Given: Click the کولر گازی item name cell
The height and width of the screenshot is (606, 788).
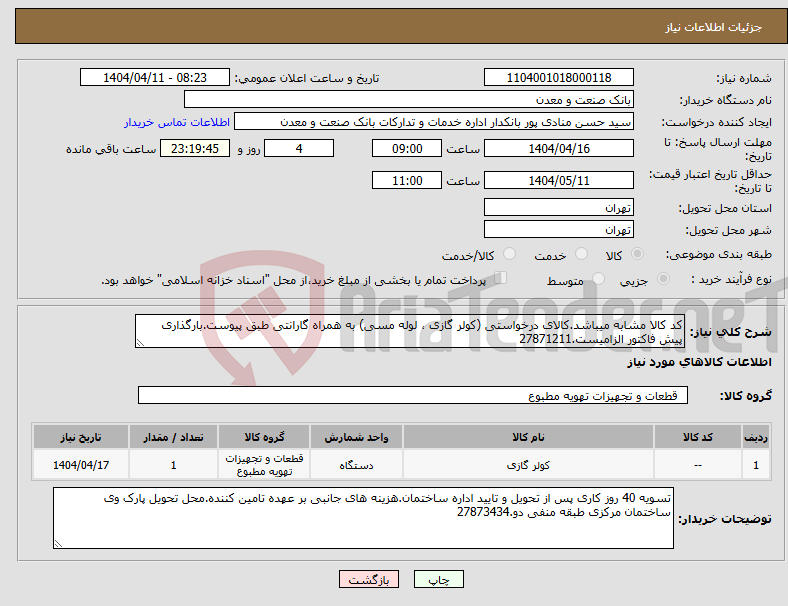Looking at the screenshot, I should (528, 465).
